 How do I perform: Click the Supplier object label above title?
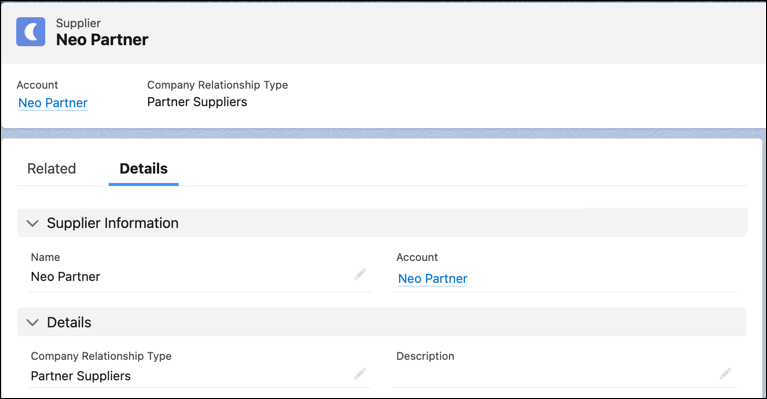point(78,23)
